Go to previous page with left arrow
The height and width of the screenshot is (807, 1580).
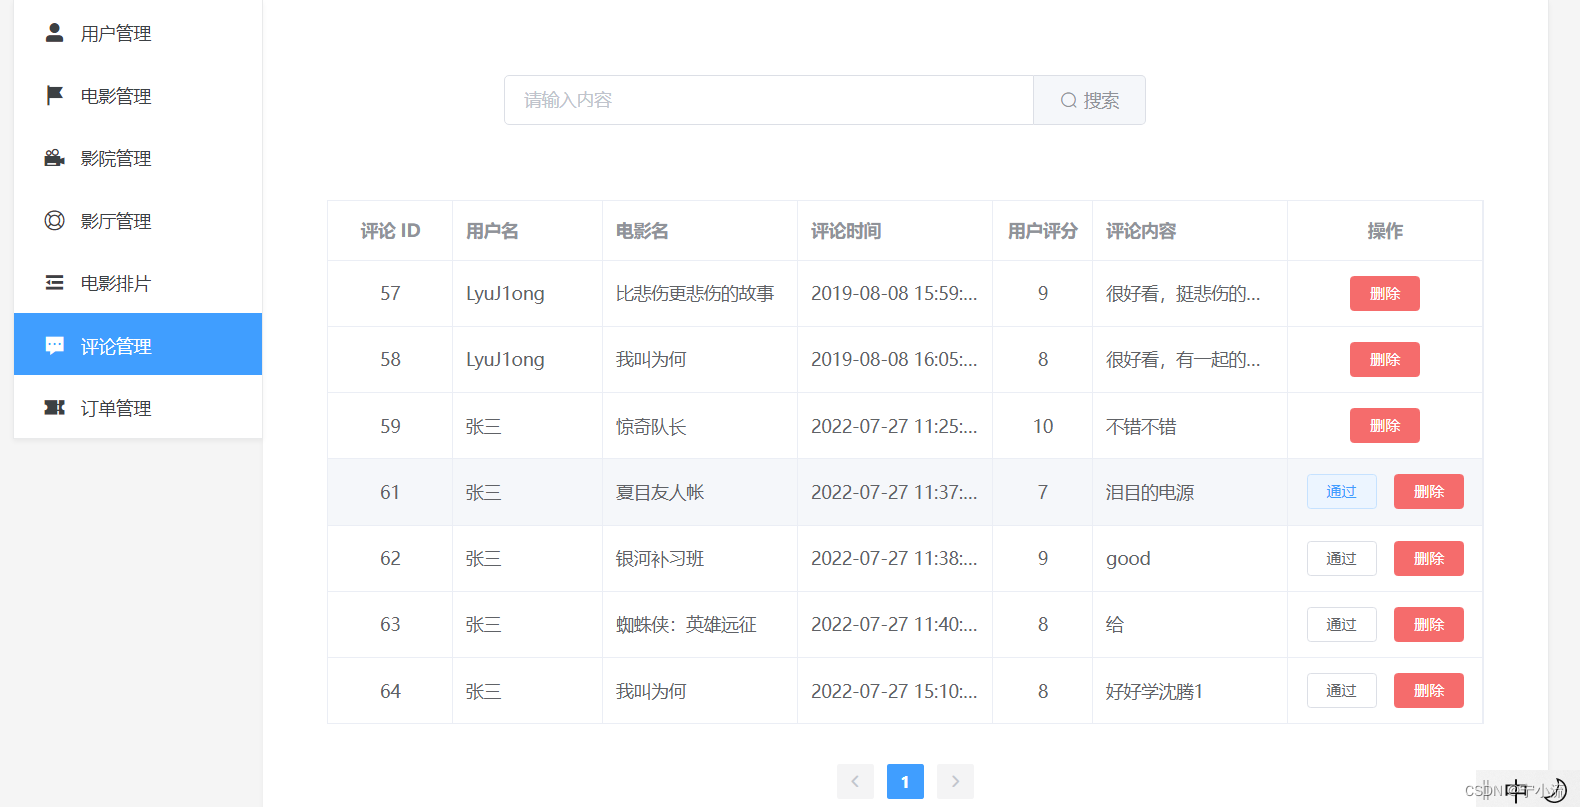click(855, 781)
